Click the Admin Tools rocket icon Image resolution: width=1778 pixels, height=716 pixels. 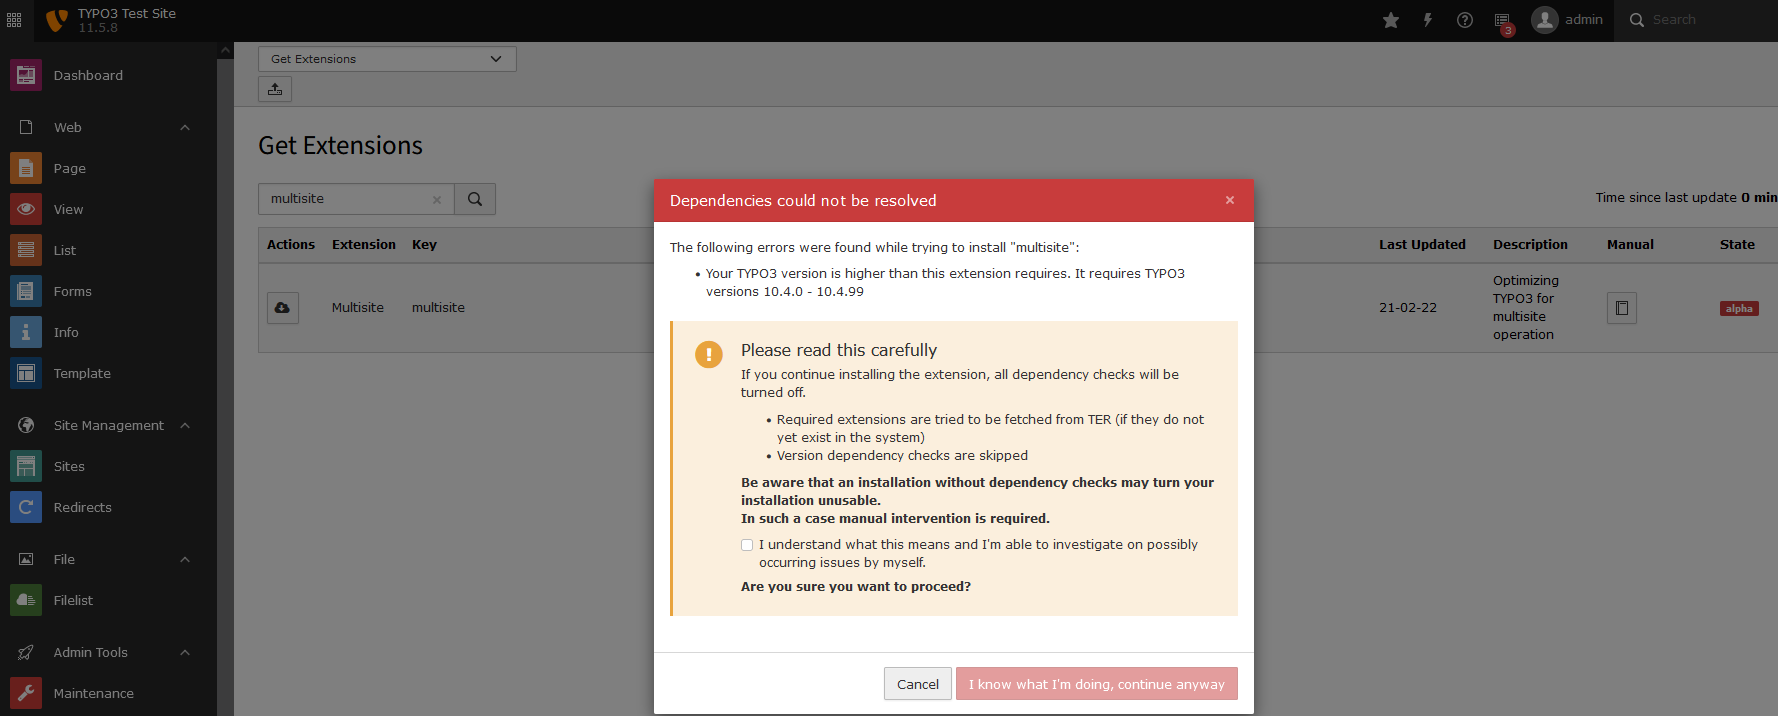tap(26, 652)
